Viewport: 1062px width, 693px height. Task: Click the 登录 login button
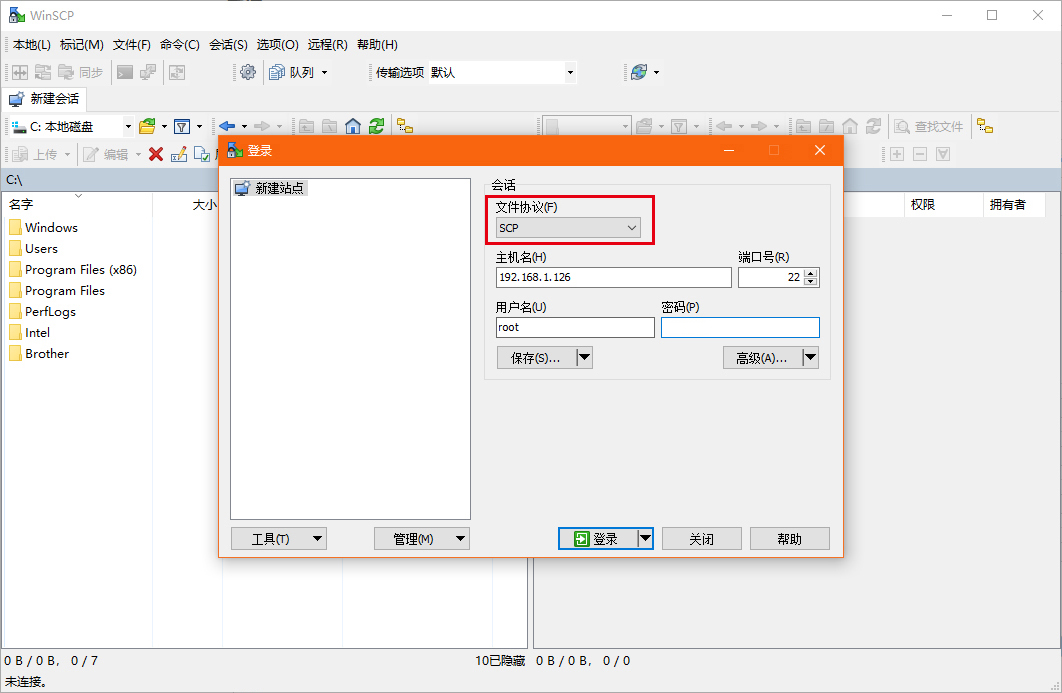[x=598, y=539]
